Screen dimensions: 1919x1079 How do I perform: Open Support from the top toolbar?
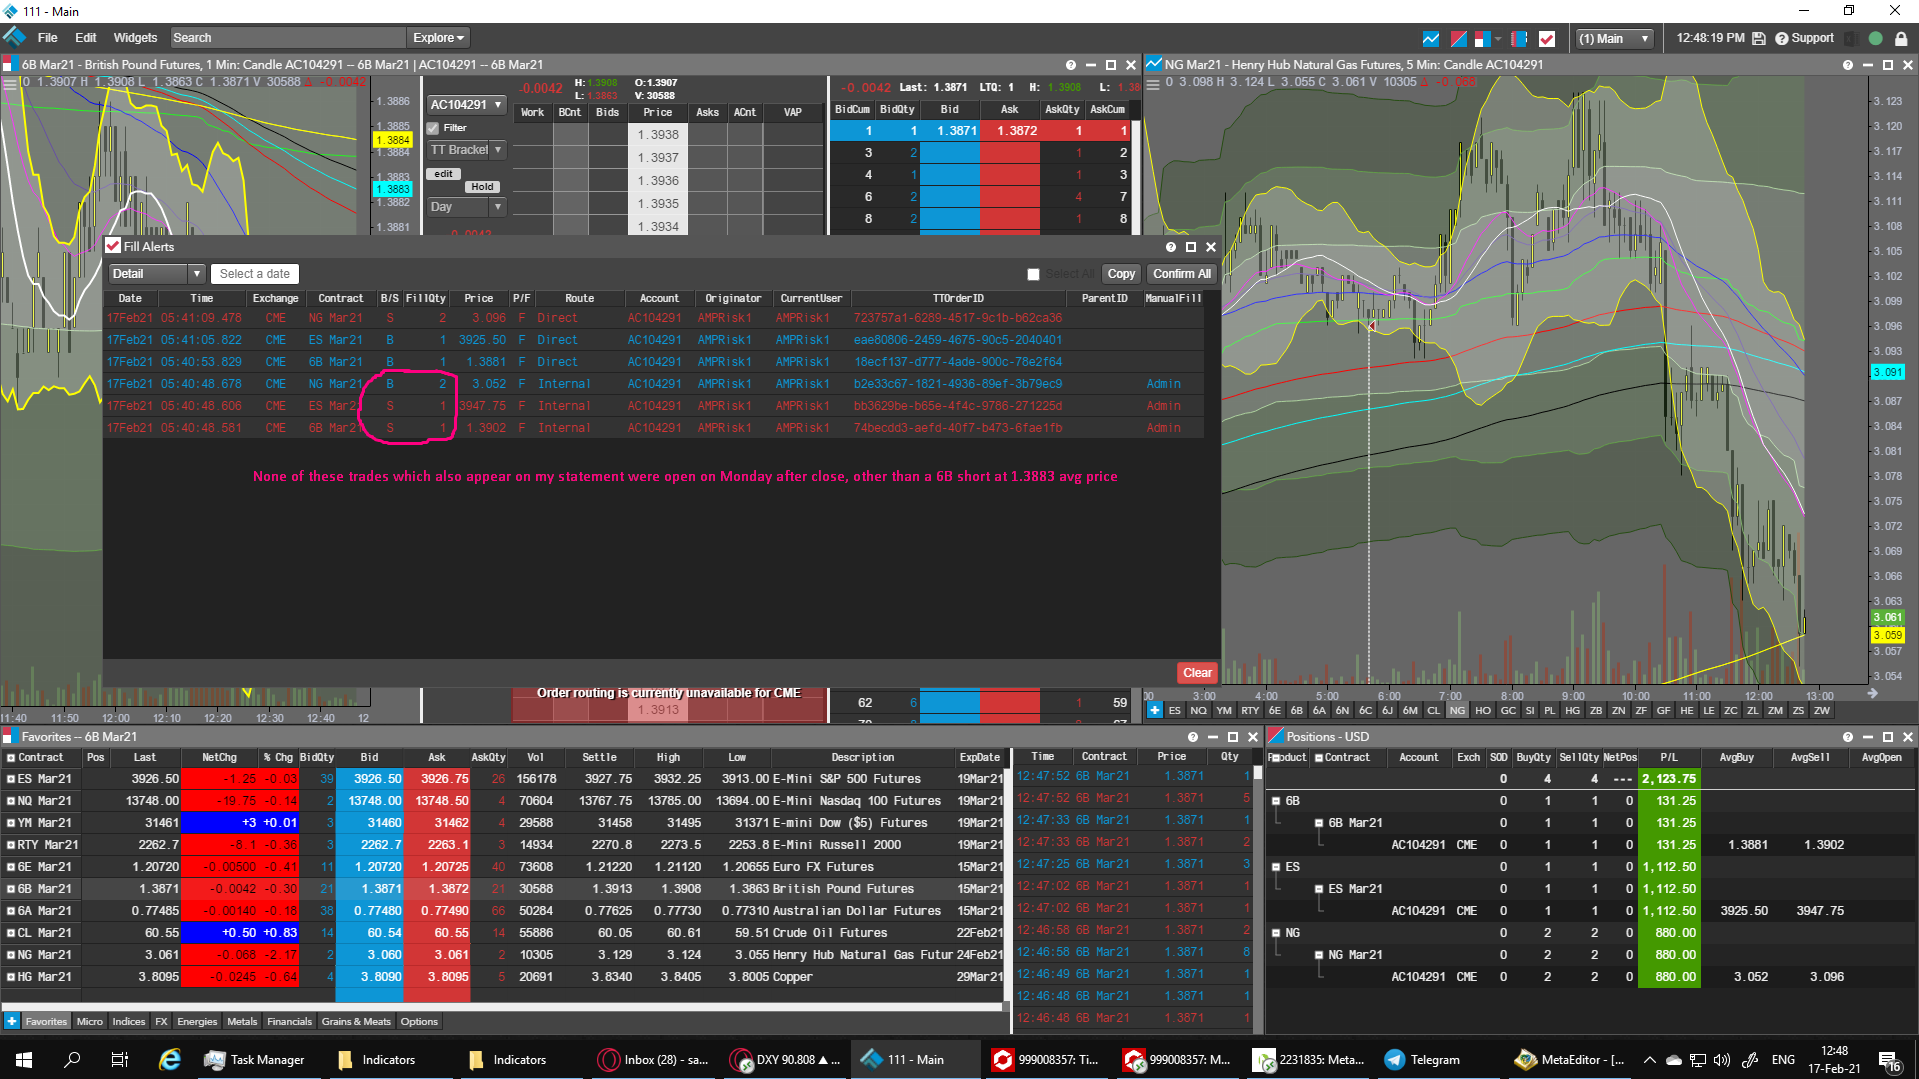(x=1804, y=38)
